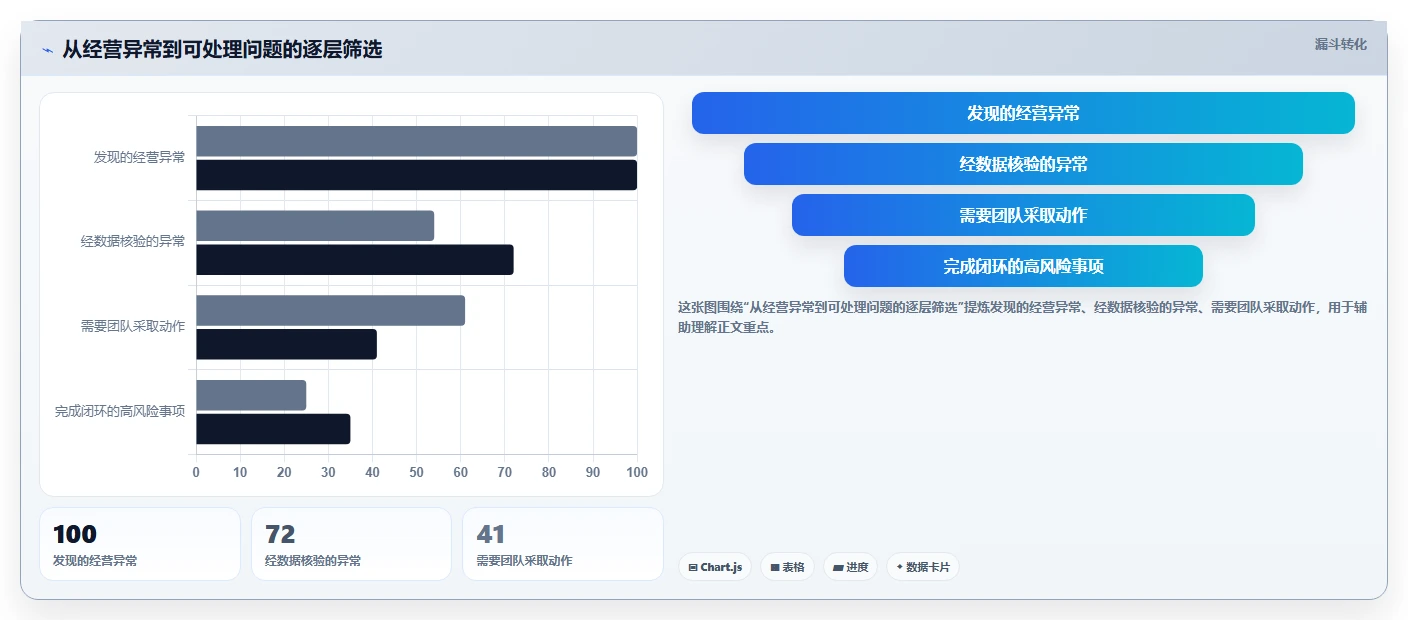Click the 表格 tag chip
The image size is (1408, 620).
(787, 567)
